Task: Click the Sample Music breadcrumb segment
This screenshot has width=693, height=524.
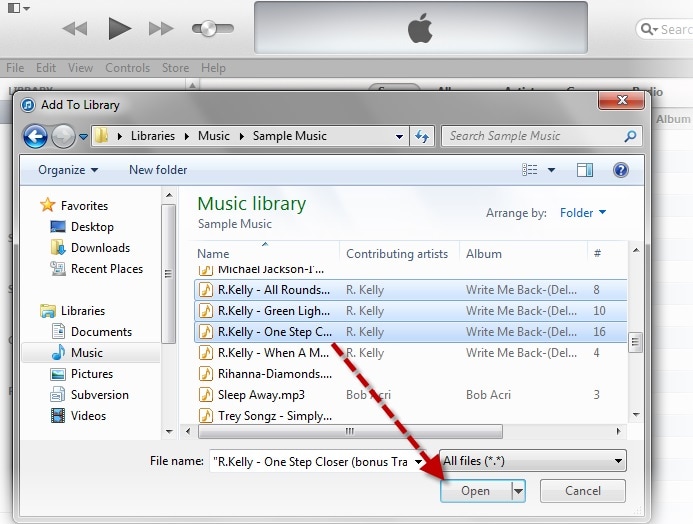Action: (289, 136)
